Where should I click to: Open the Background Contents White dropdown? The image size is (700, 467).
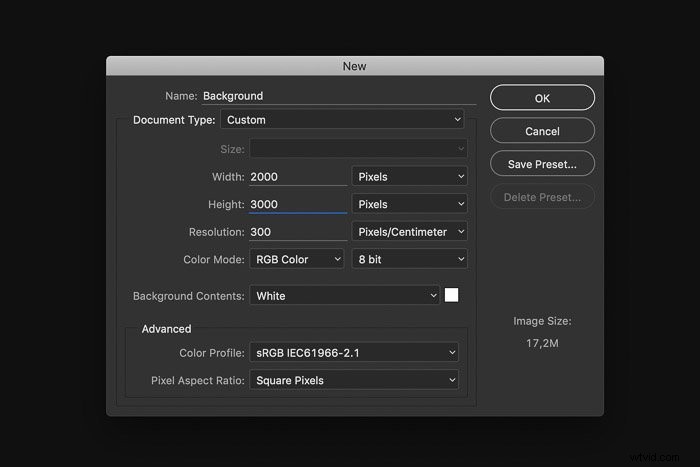344,296
